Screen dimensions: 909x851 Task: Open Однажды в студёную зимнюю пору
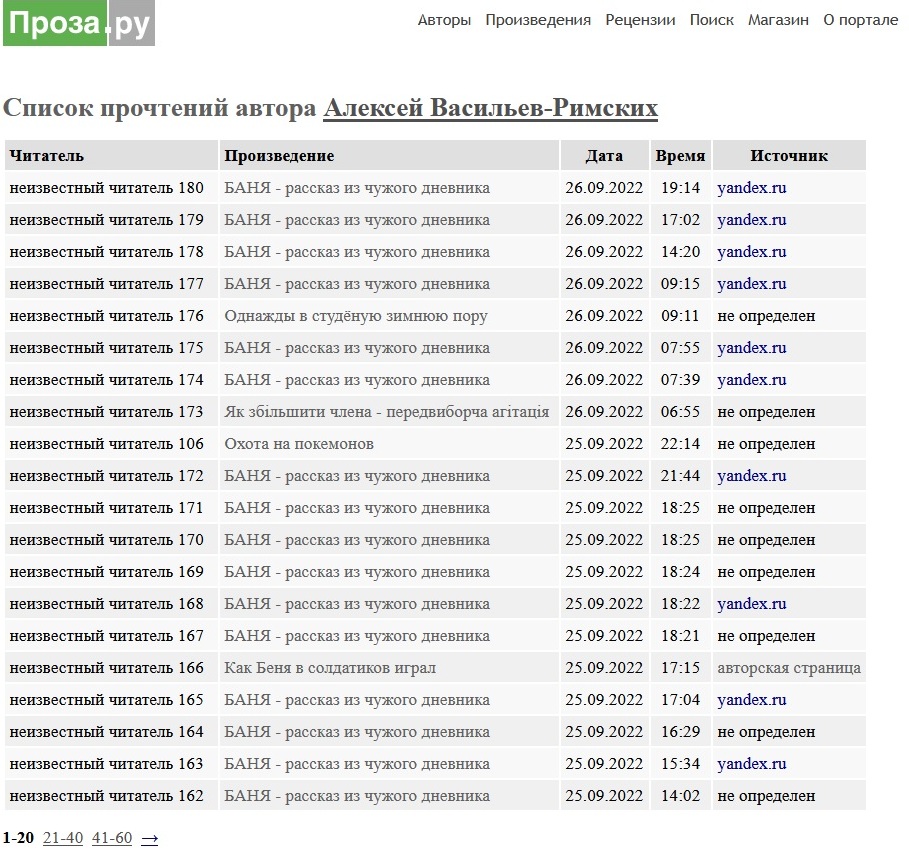(356, 316)
